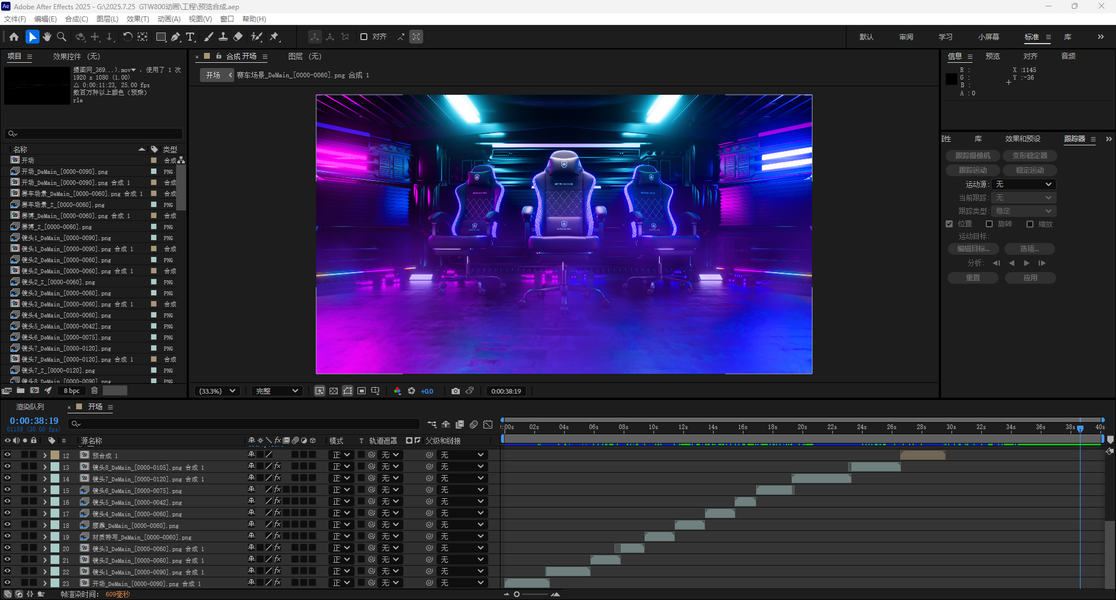Image resolution: width=1116 pixels, height=600 pixels.
Task: Select the Rectangle shape tool
Action: [x=161, y=36]
